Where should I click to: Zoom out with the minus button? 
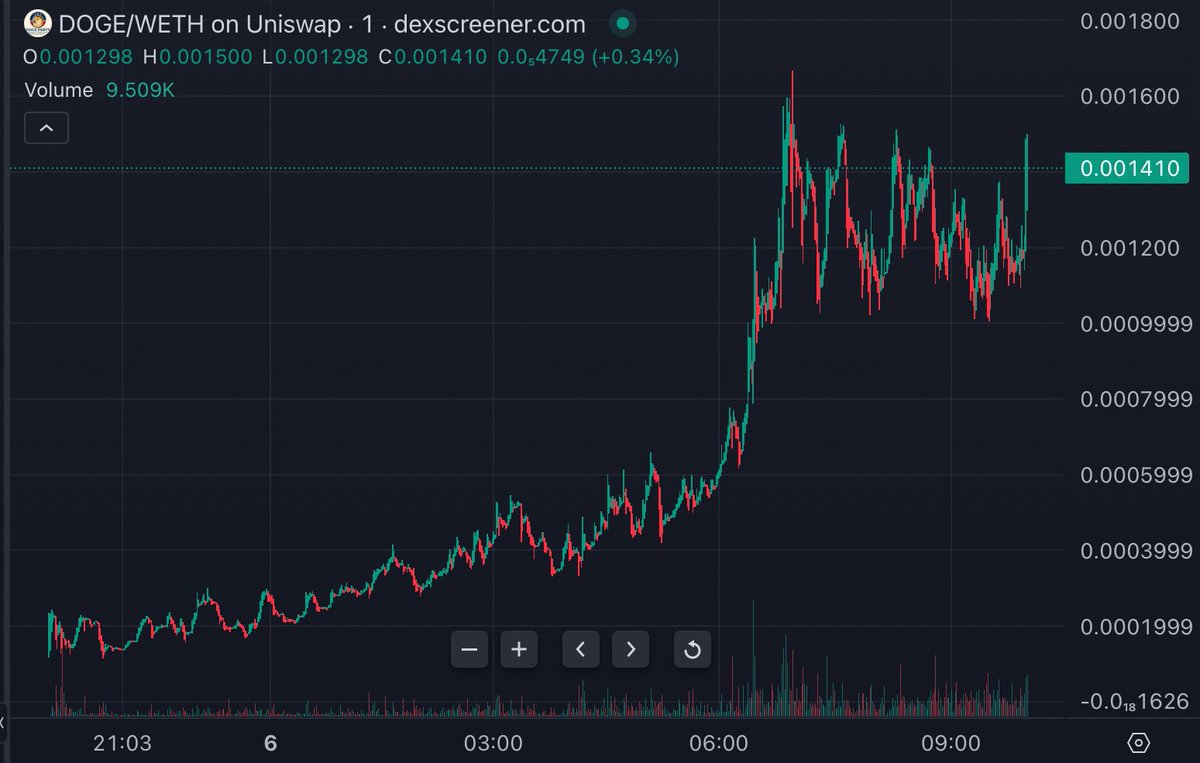tap(470, 650)
